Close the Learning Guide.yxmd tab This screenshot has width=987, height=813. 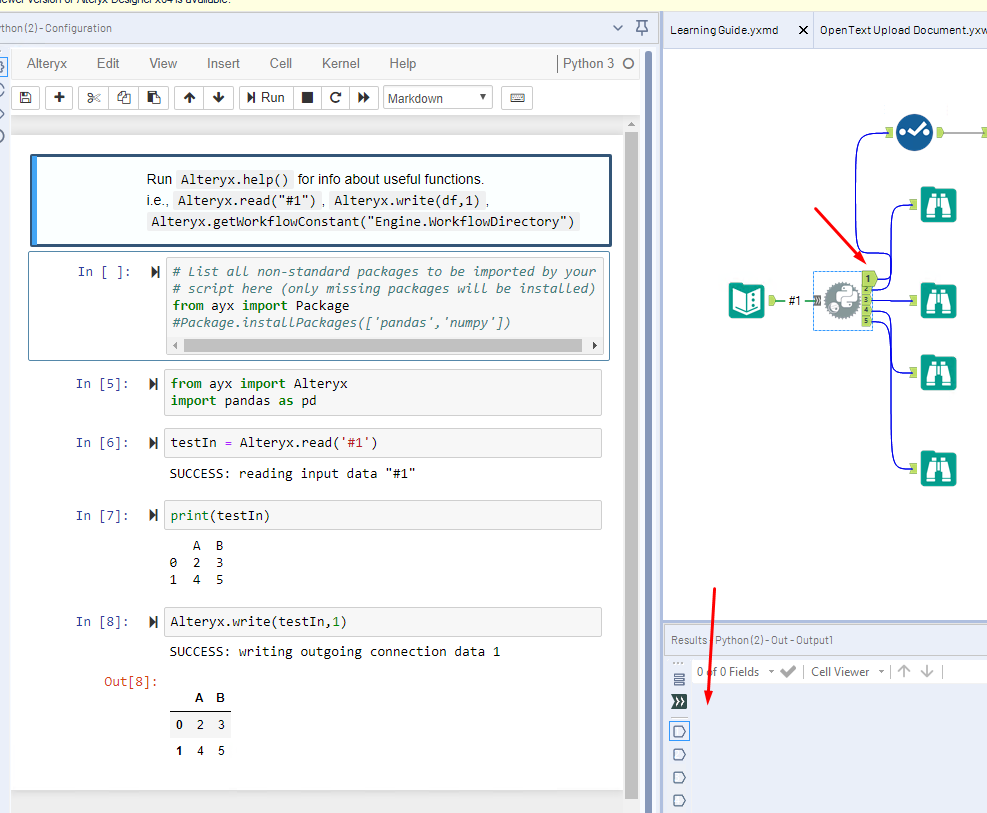803,30
